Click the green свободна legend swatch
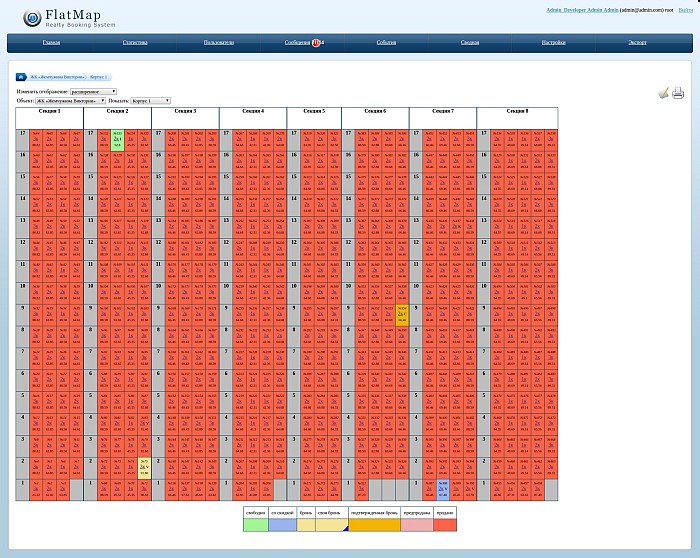The image size is (700, 558). 256,525
